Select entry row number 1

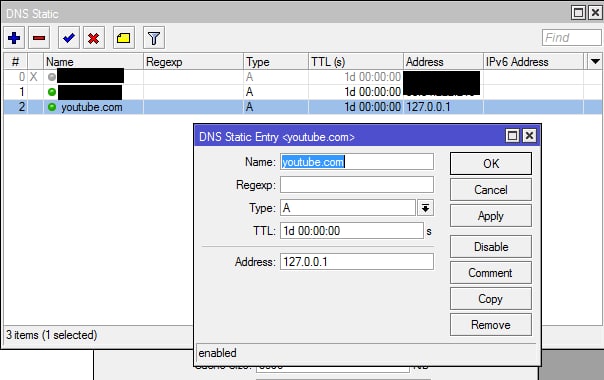[302, 92]
